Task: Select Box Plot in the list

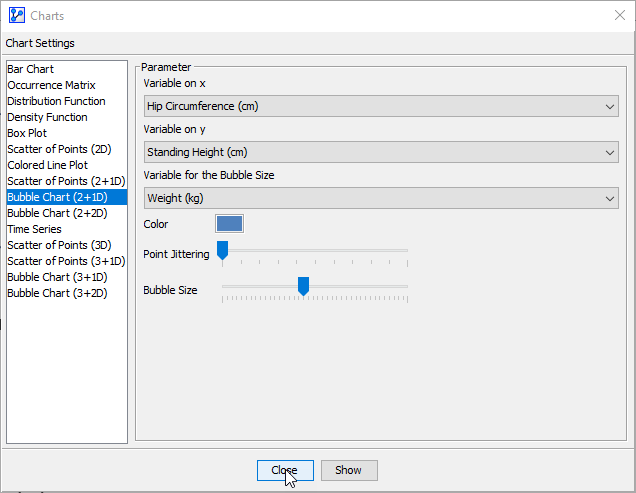Action: click(27, 133)
